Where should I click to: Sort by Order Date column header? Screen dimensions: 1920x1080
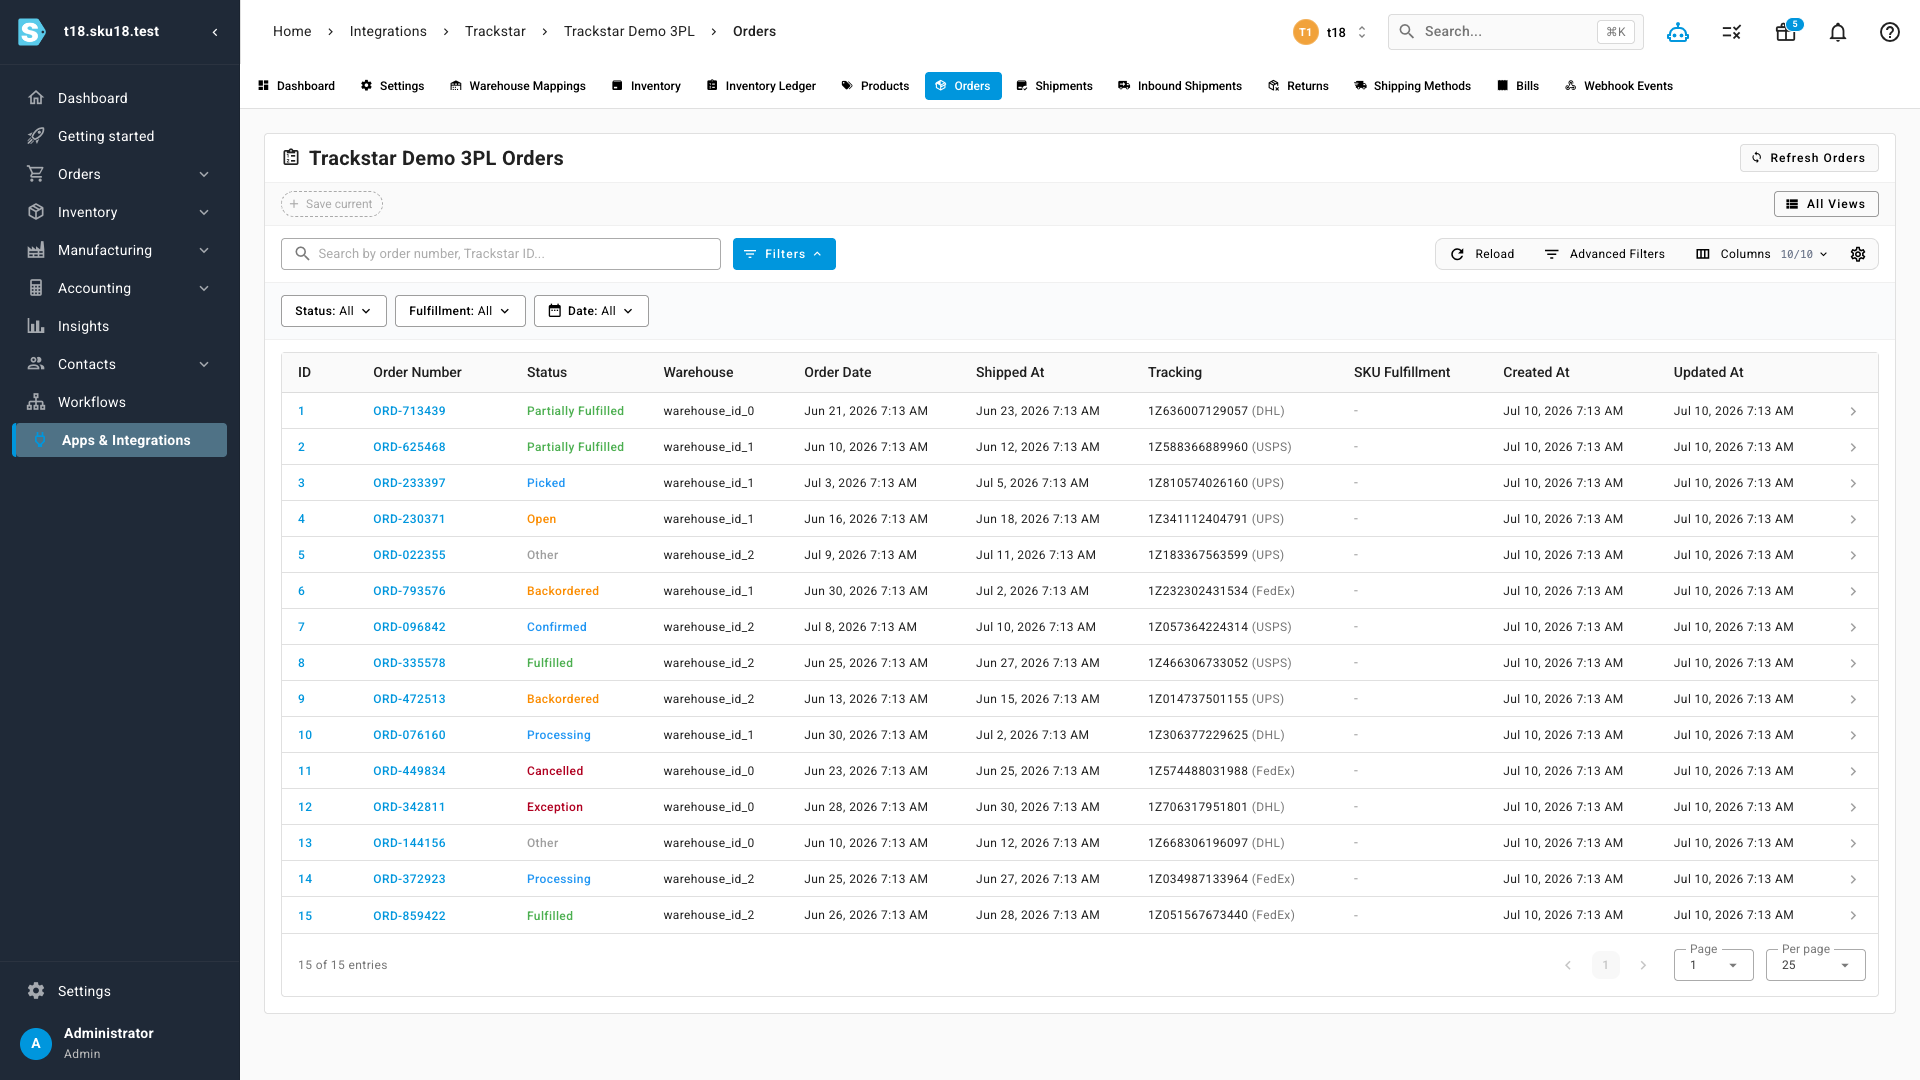click(837, 372)
